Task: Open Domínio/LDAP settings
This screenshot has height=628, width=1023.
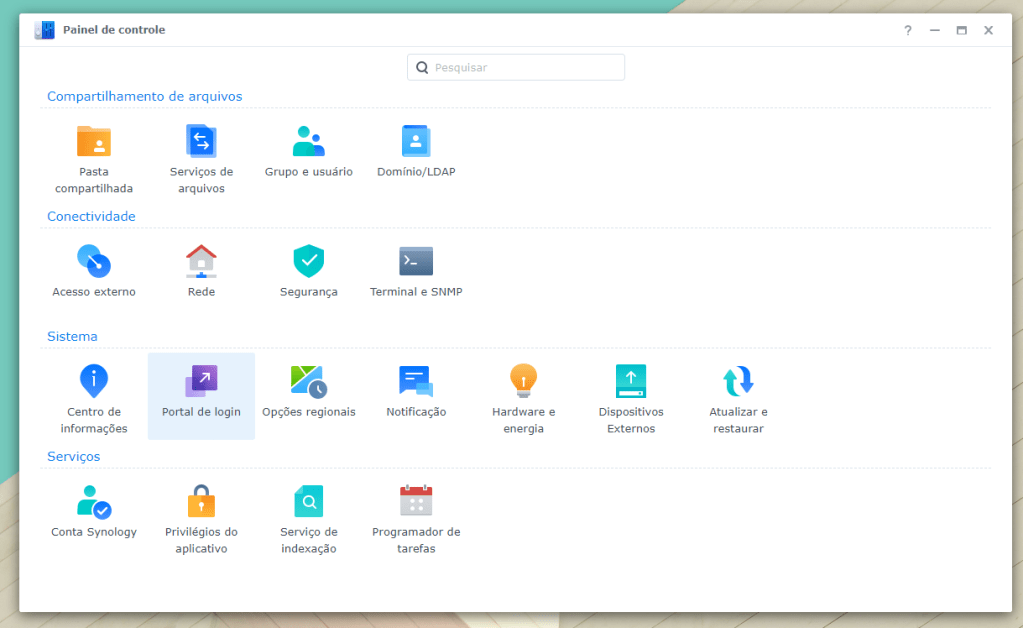Action: pos(416,143)
